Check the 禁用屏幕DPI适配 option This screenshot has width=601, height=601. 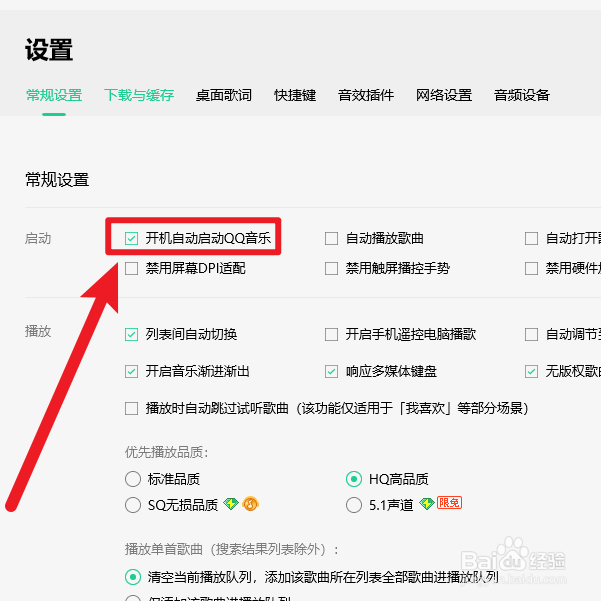pos(131,268)
